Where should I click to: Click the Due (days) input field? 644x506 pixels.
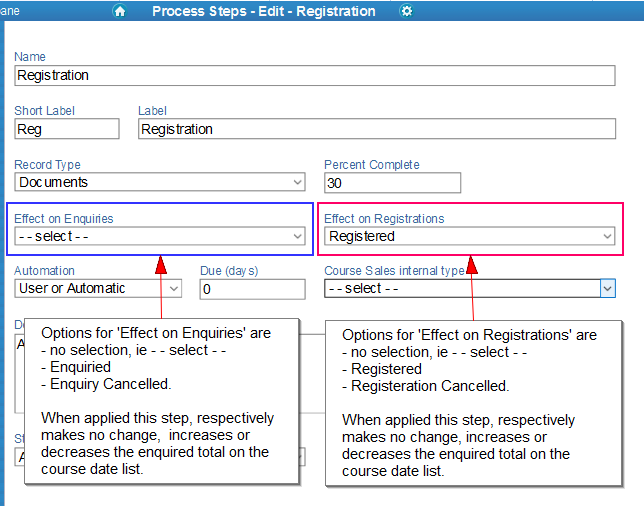coord(252,289)
